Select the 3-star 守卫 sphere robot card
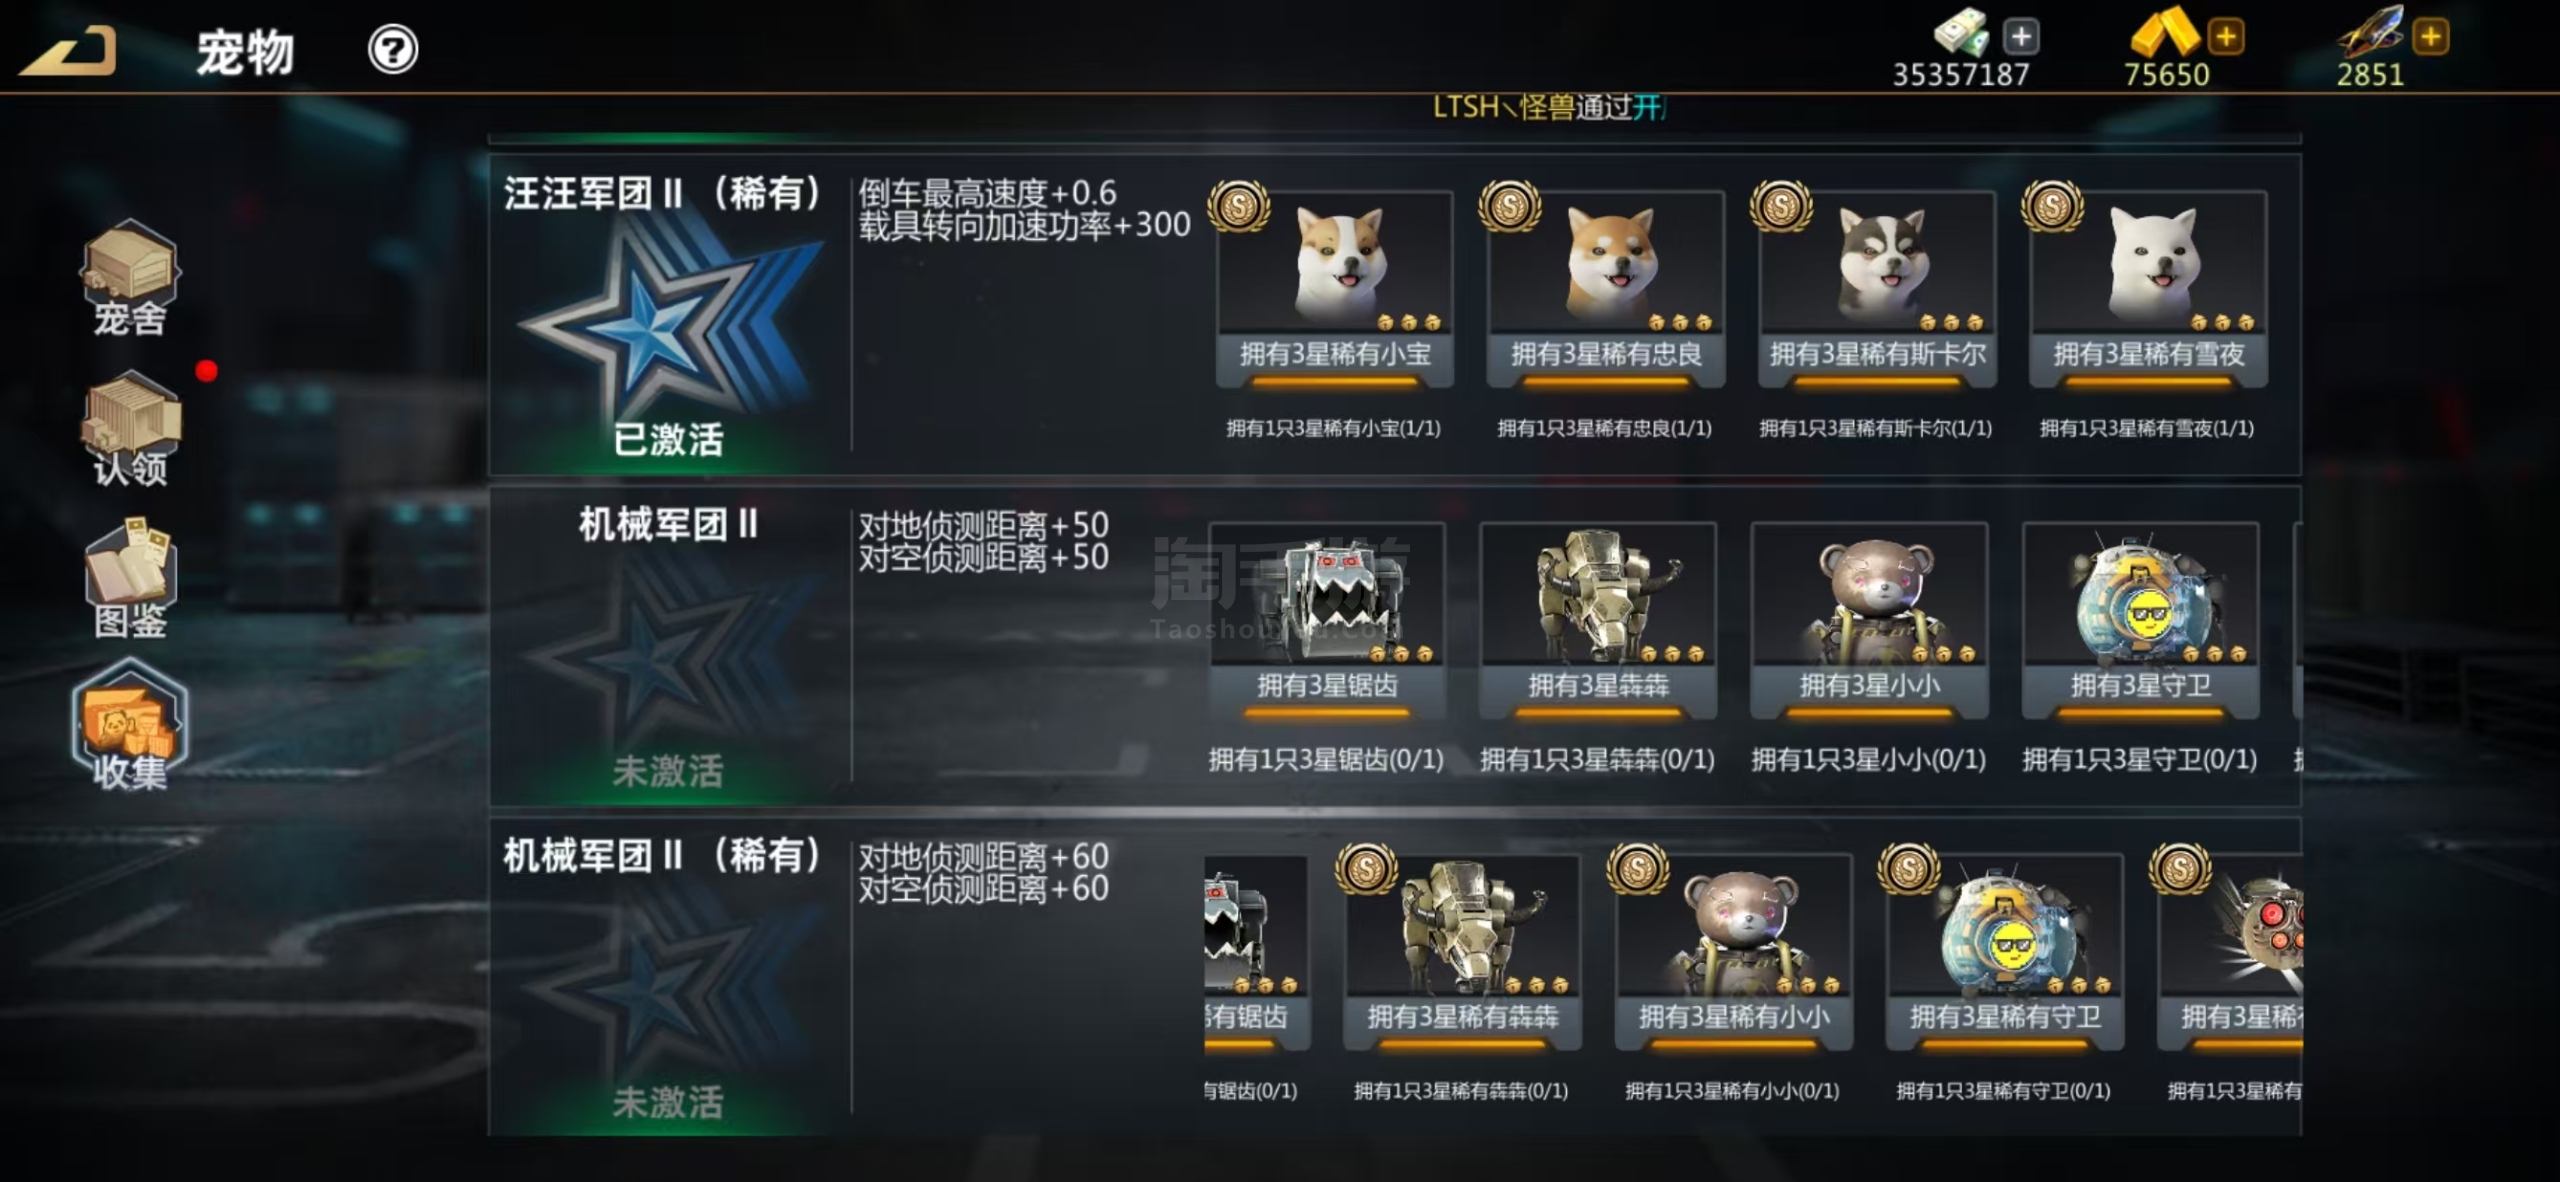 [x=2140, y=620]
